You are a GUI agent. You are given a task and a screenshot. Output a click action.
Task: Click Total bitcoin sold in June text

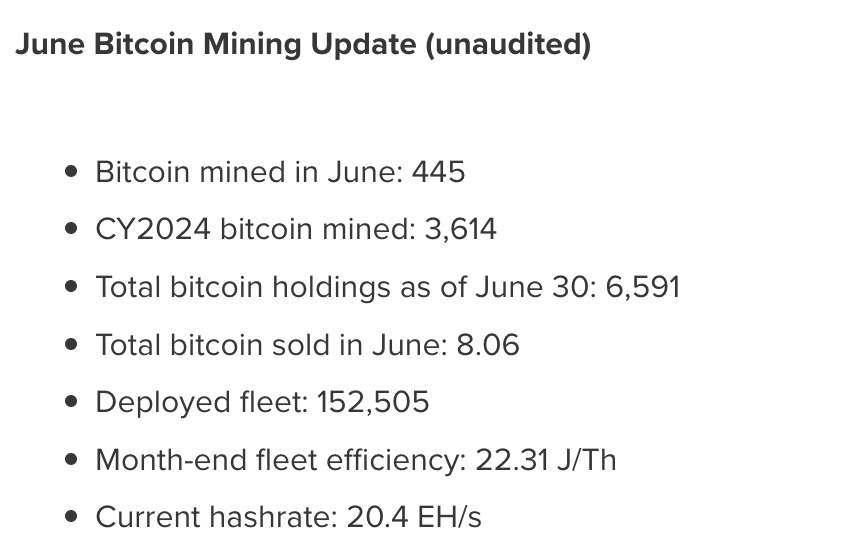tap(270, 346)
